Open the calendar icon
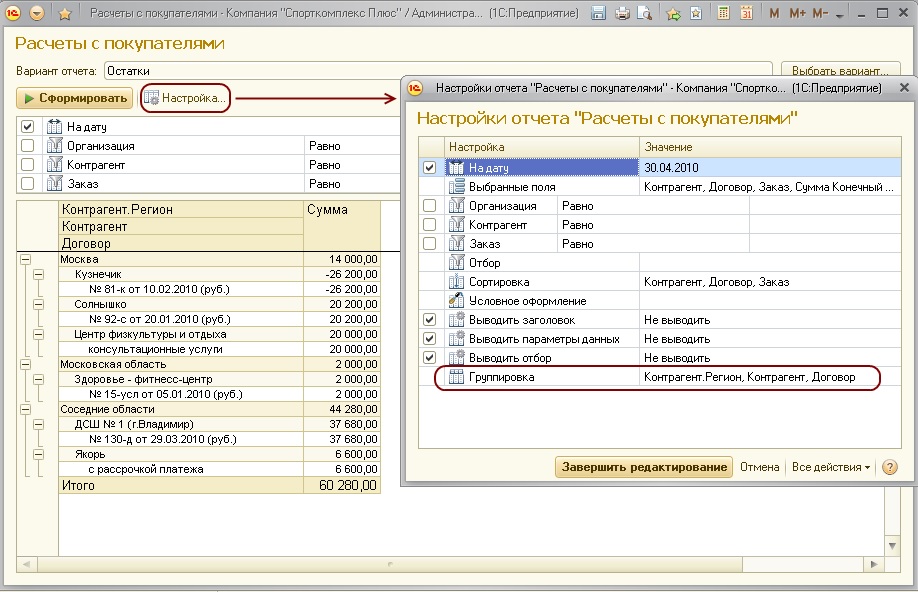 click(746, 13)
